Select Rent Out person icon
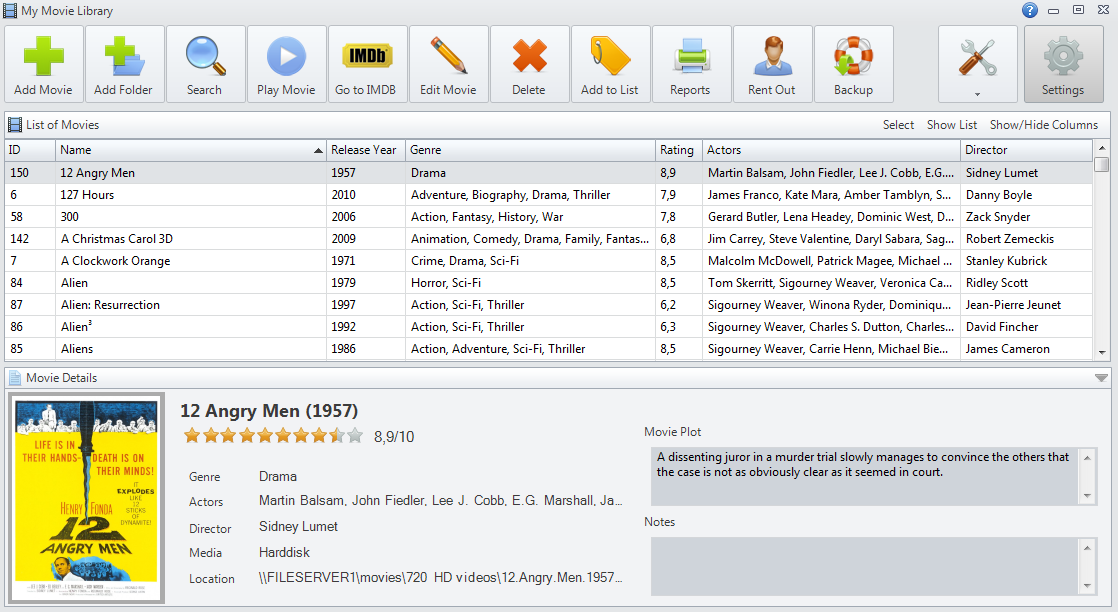This screenshot has width=1118, height=612. coord(772,56)
